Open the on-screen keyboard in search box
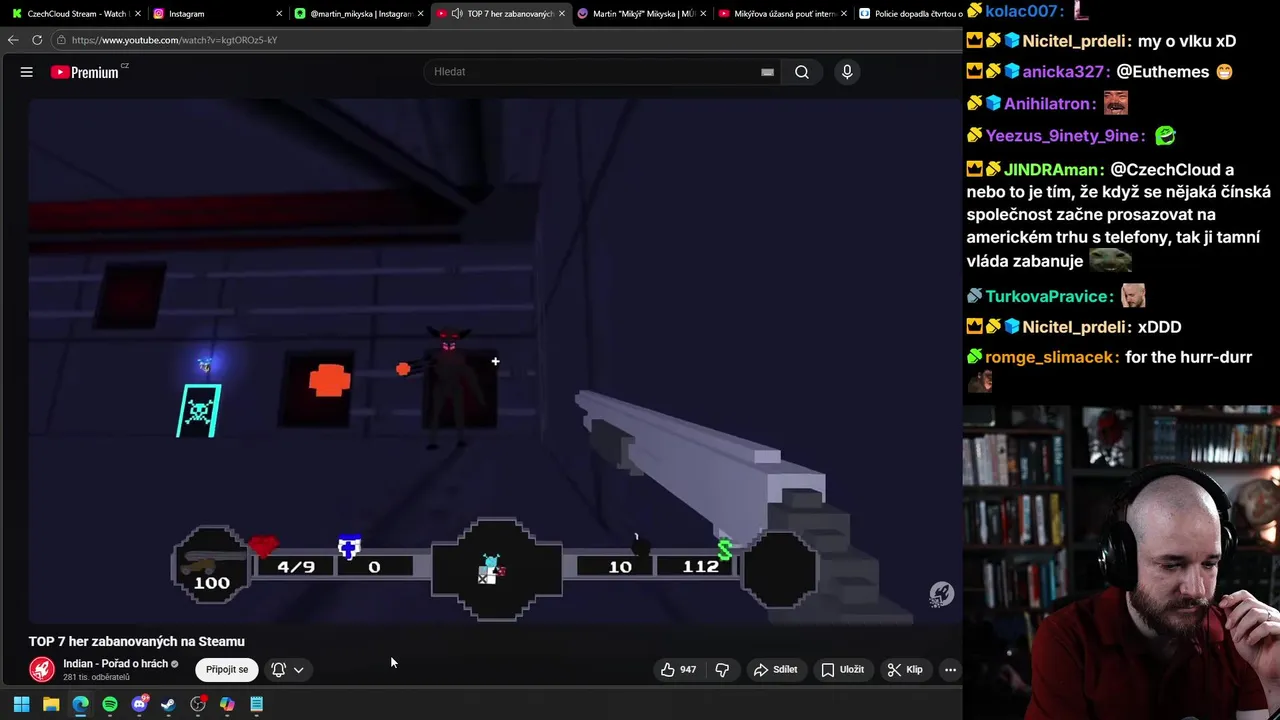Screen dimensions: 1280x720 (x=767, y=72)
